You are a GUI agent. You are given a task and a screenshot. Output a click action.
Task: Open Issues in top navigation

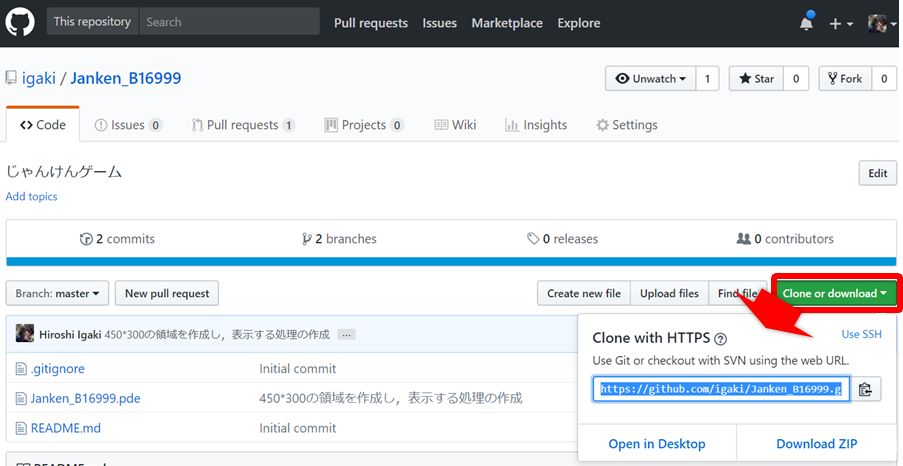pyautogui.click(x=439, y=23)
